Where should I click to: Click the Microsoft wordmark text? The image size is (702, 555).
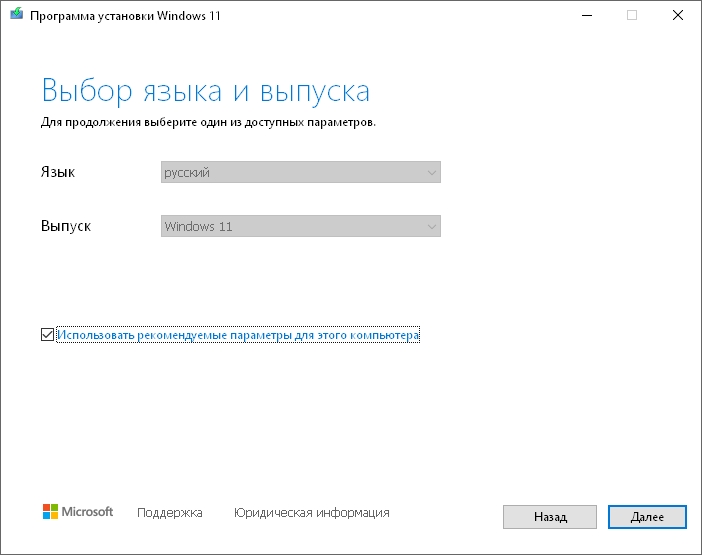(x=88, y=512)
